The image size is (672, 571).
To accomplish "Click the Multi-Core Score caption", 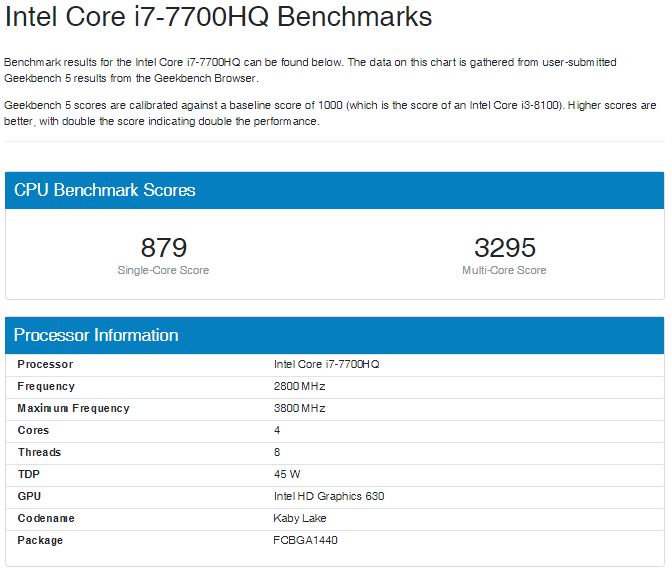I will tap(504, 270).
